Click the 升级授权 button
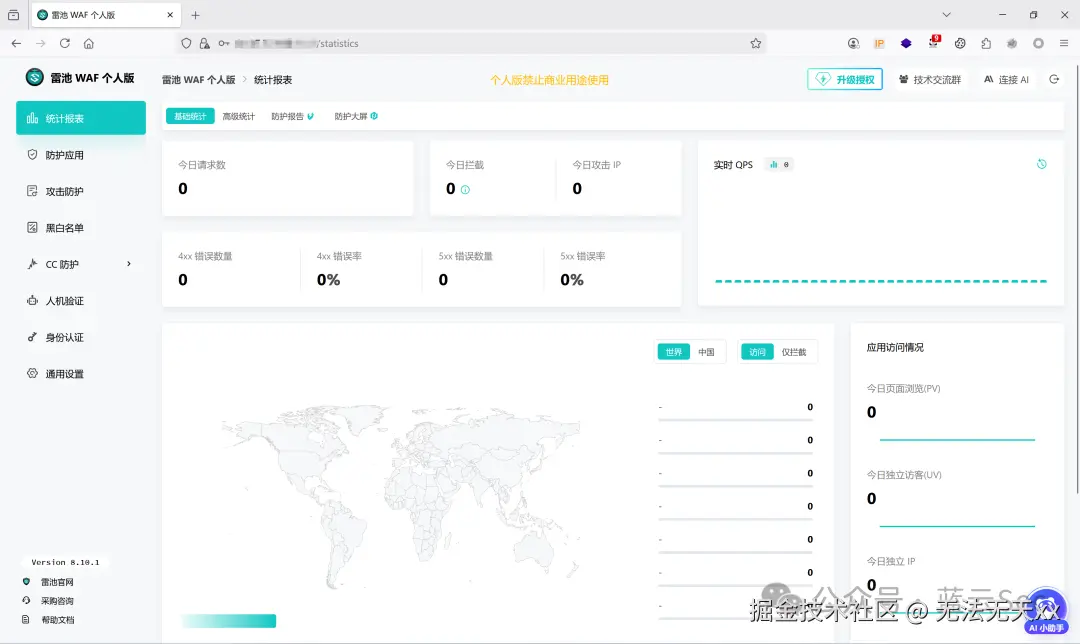The image size is (1080, 644). pyautogui.click(x=844, y=79)
